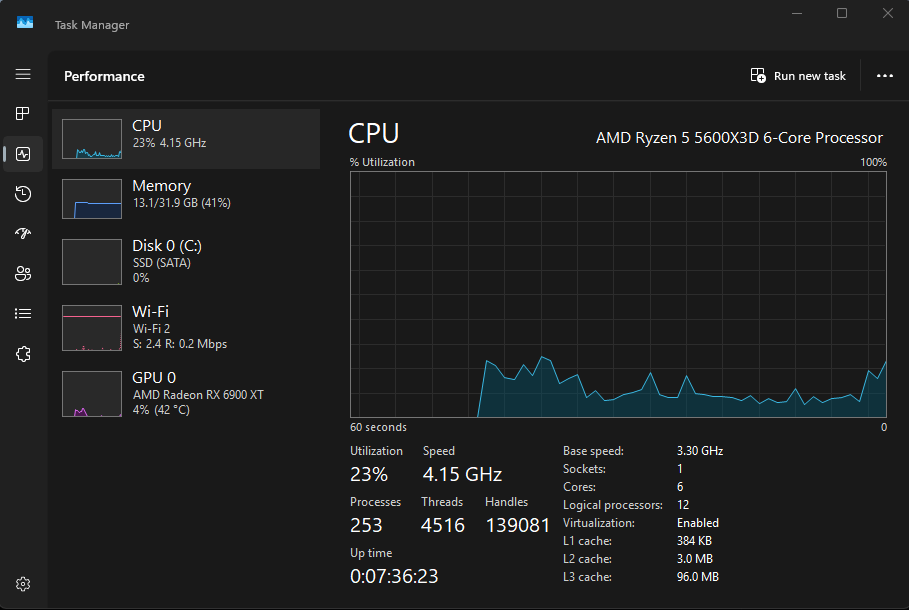Select the GPU 0 performance entry
Screen dimensions: 909x610
pos(186,394)
